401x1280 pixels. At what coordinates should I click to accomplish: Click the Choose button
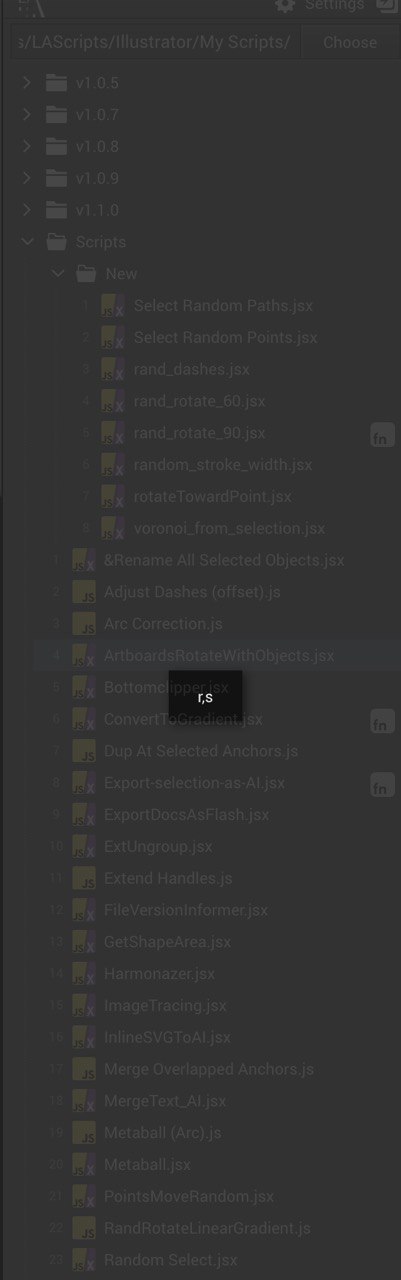[x=350, y=42]
